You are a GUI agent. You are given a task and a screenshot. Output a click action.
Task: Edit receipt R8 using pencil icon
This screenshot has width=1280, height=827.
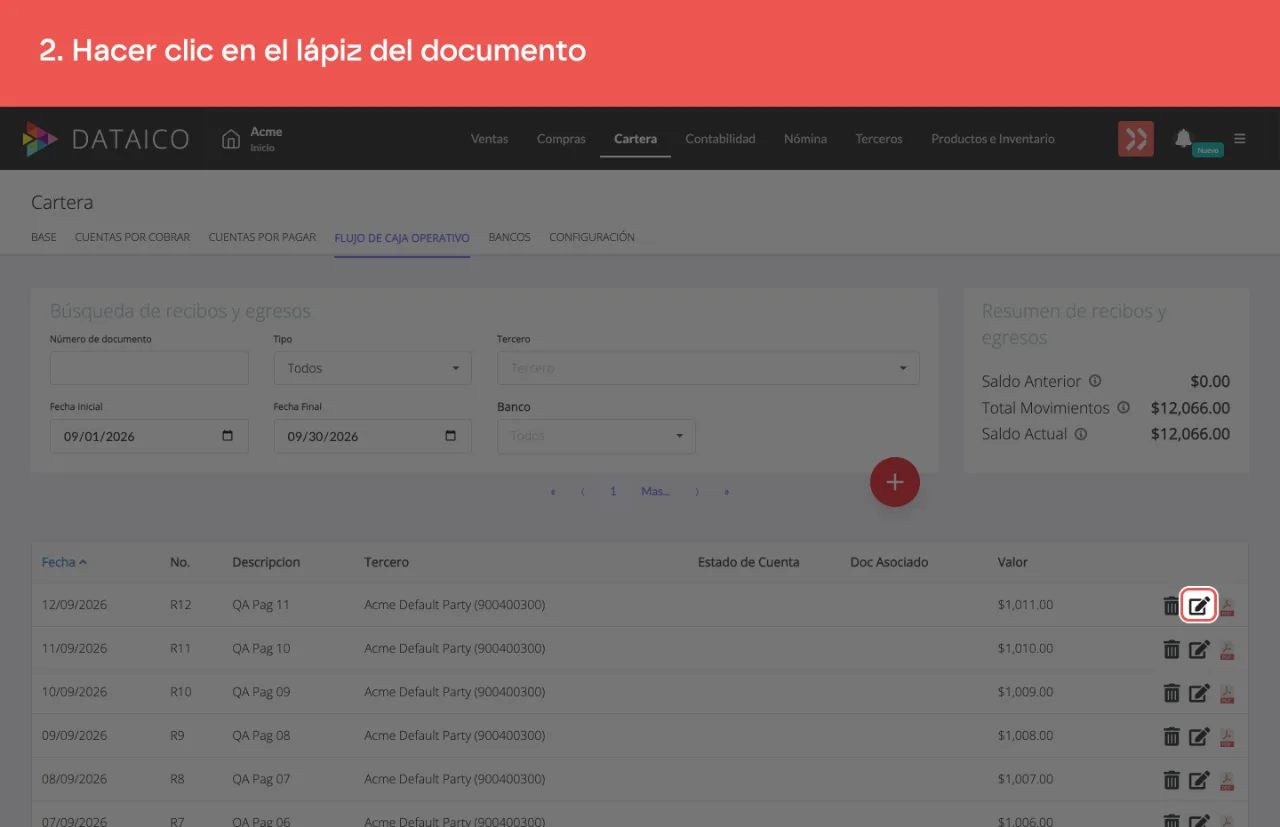coord(1199,779)
